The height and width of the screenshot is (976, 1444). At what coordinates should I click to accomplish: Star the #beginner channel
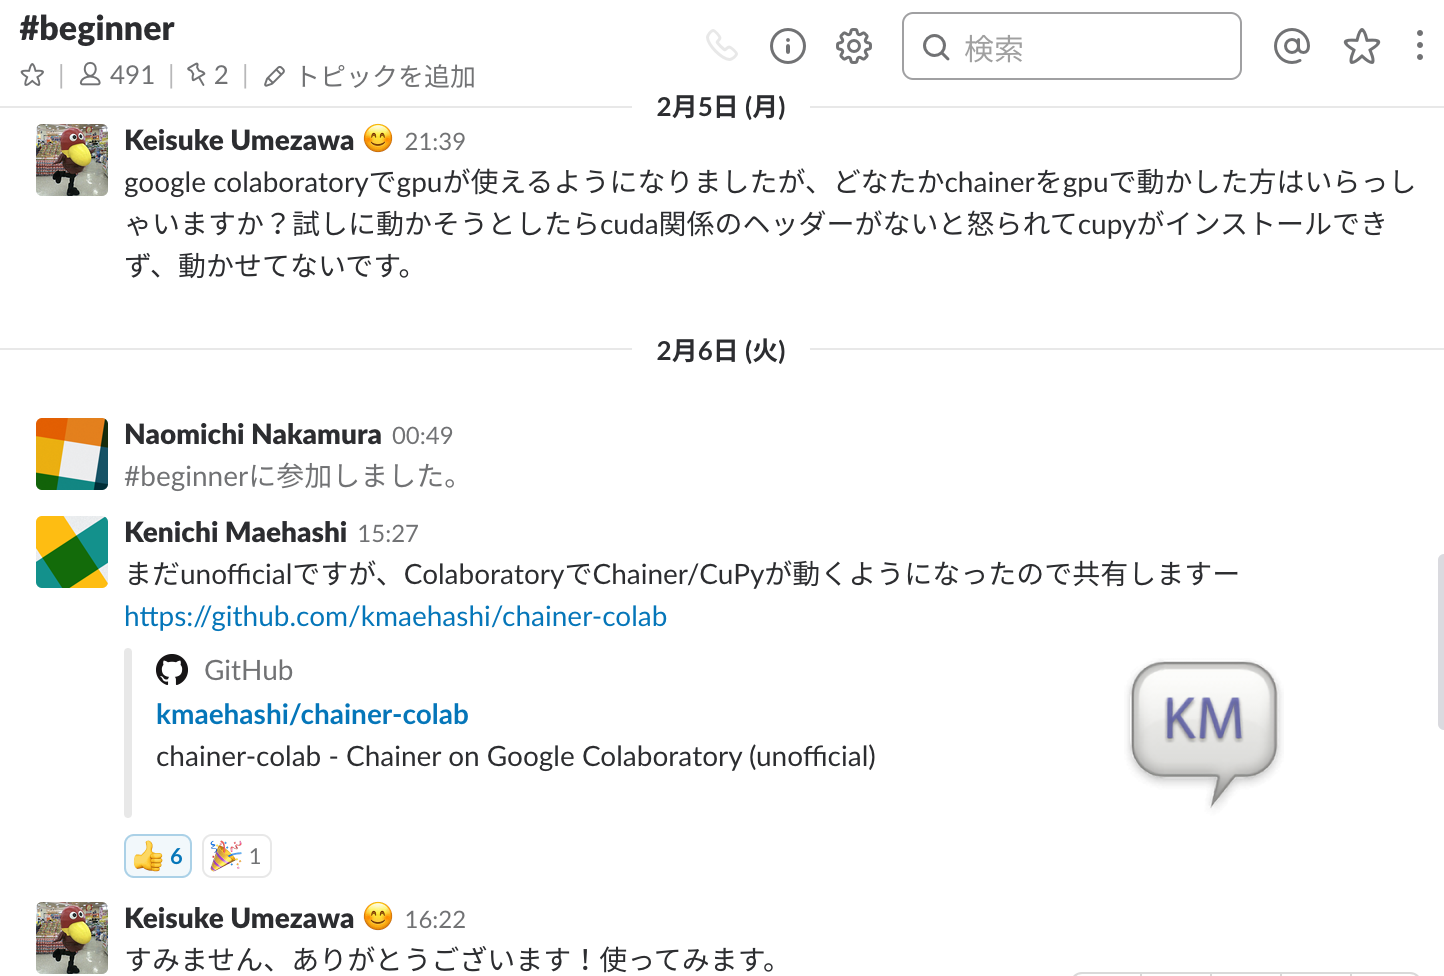(x=32, y=74)
